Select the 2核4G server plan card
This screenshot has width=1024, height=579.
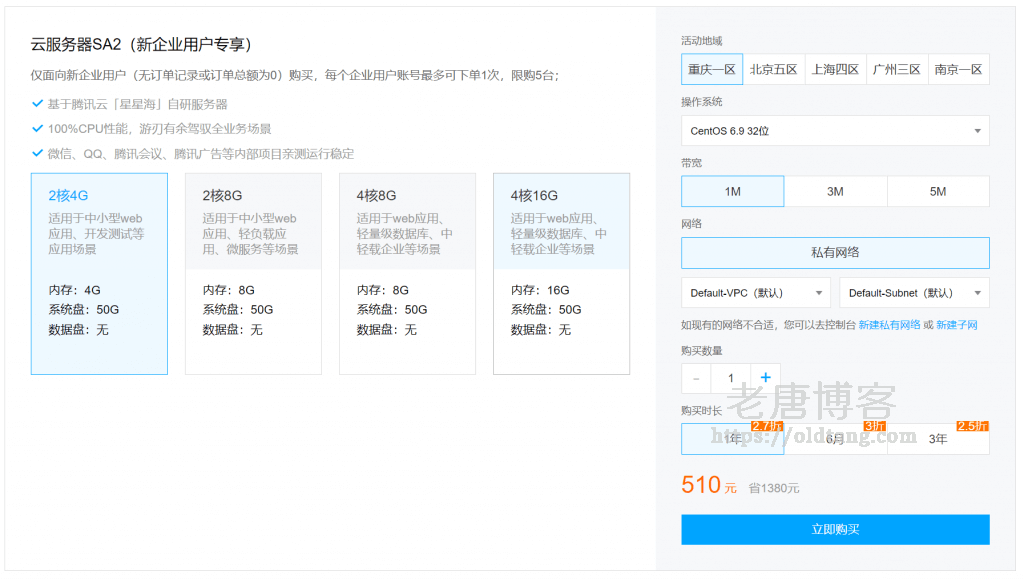[x=99, y=274]
